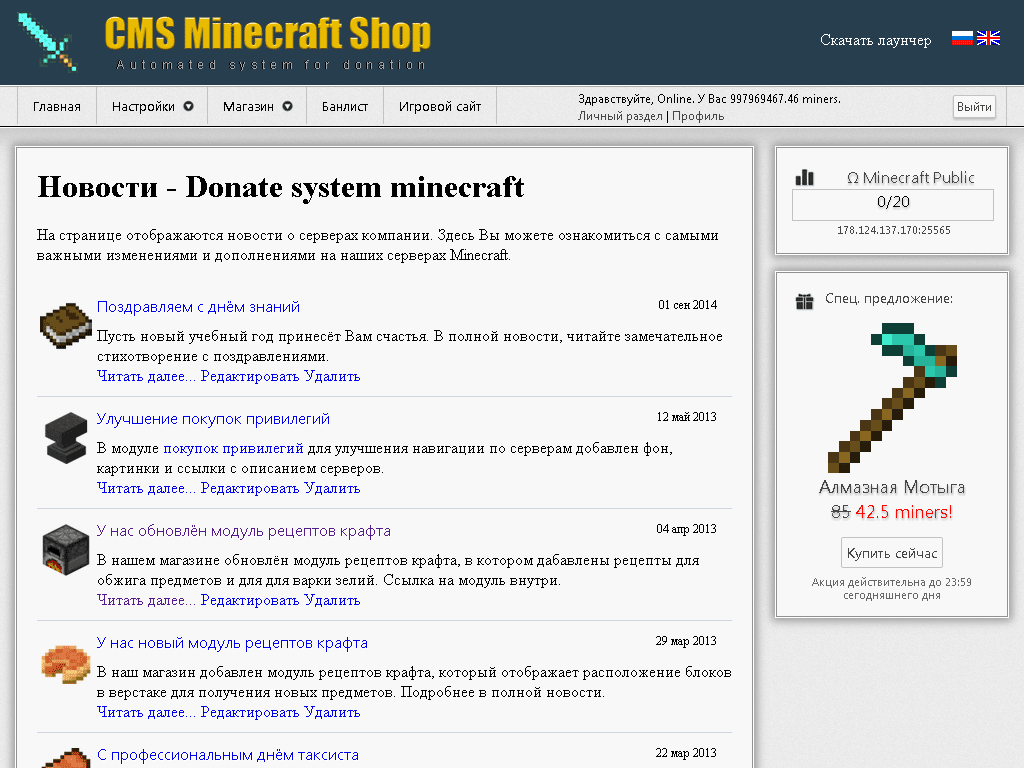Screen dimensions: 1024x768
Task: Expand the Магазин dropdown menu
Action: tap(257, 107)
